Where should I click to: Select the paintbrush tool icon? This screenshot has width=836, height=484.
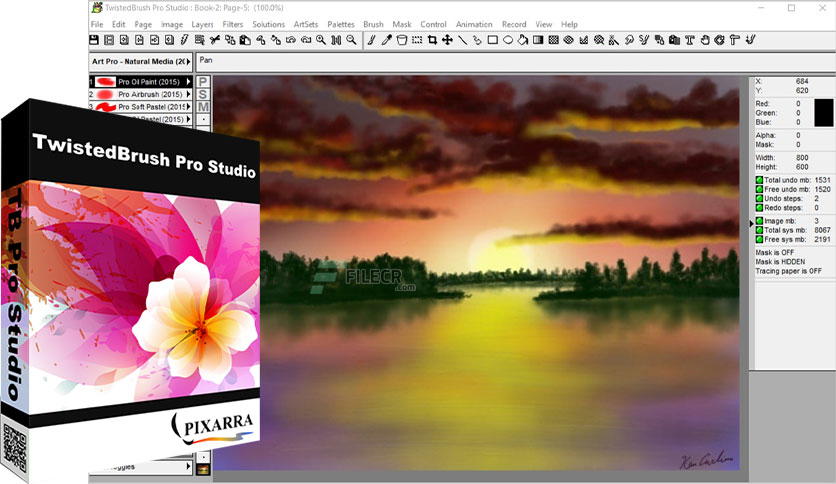pyautogui.click(x=371, y=40)
